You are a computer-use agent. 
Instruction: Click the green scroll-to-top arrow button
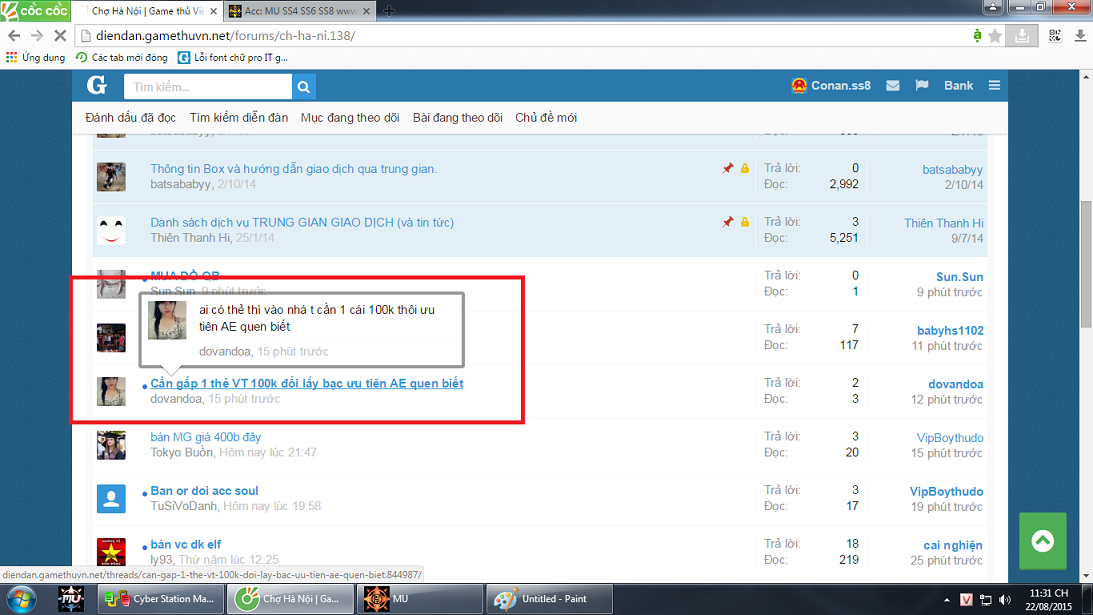coord(1042,541)
